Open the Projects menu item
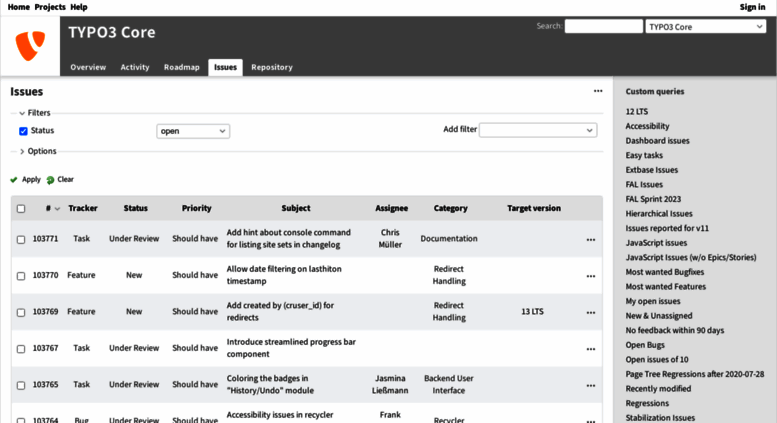This screenshot has height=423, width=777. 50,7
